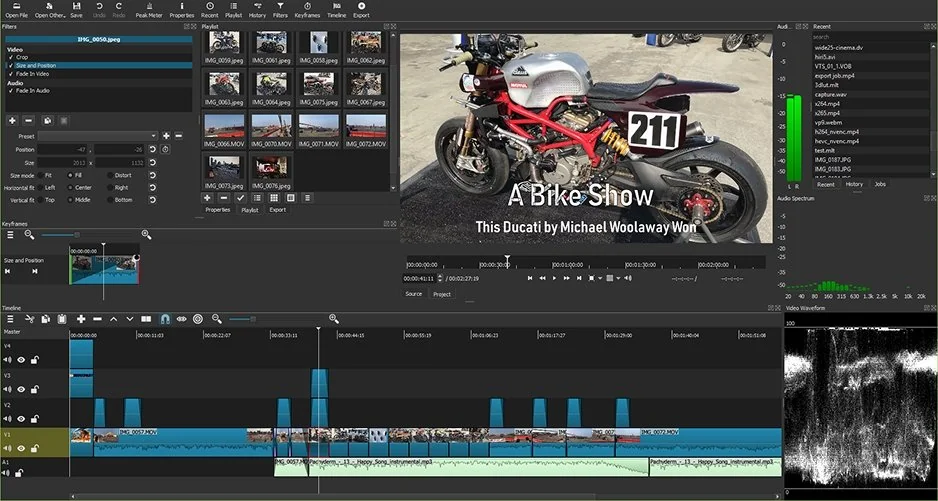Save the project using the Save icon
Screen dimensions: 938x501
77,10
